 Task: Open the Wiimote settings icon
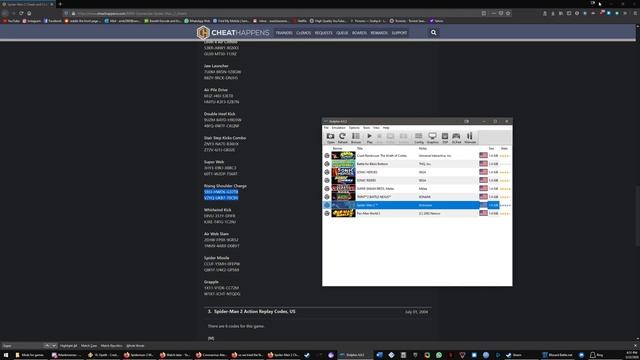[x=470, y=138]
